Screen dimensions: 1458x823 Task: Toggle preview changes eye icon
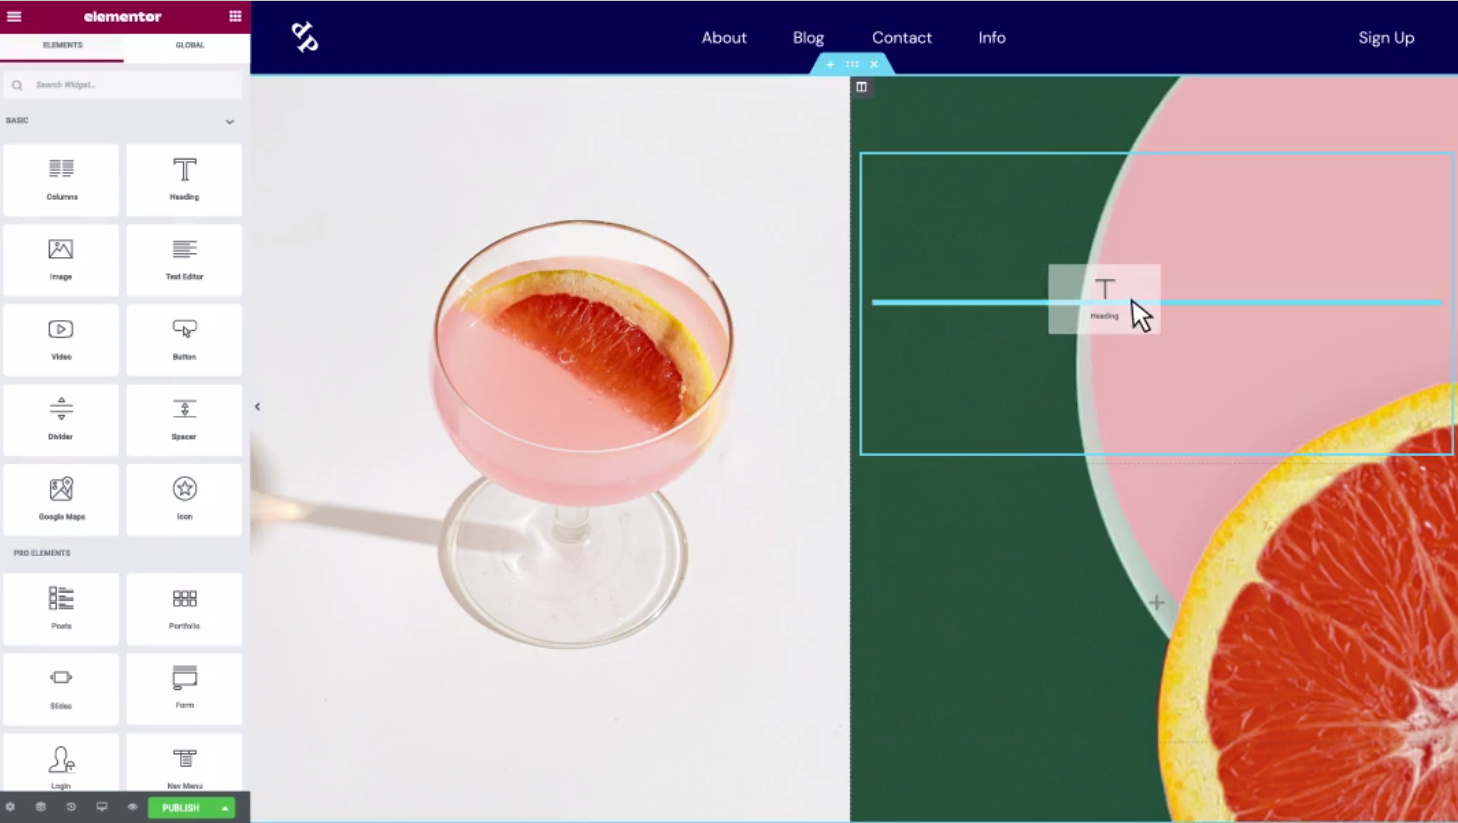tap(132, 807)
